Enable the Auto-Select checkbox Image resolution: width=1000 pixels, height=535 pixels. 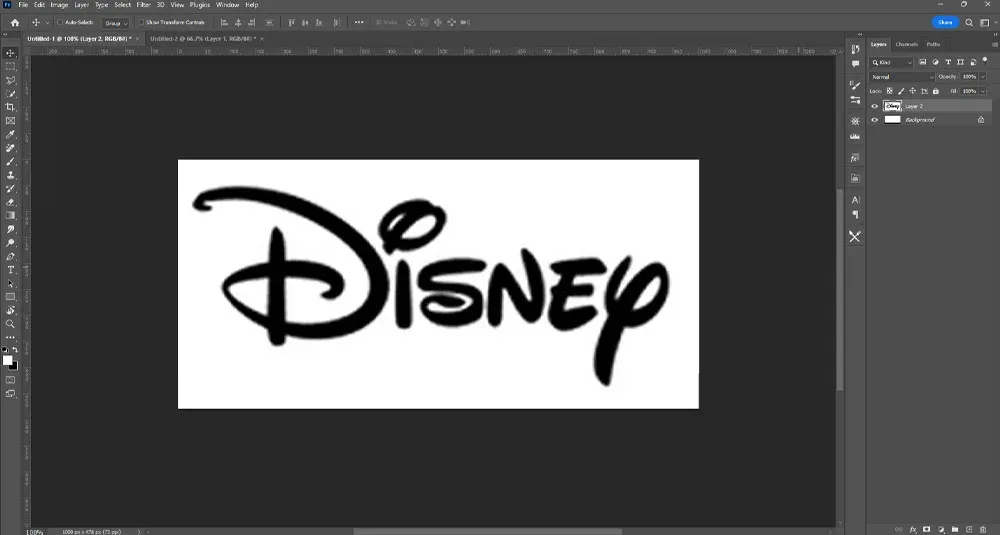pyautogui.click(x=60, y=22)
